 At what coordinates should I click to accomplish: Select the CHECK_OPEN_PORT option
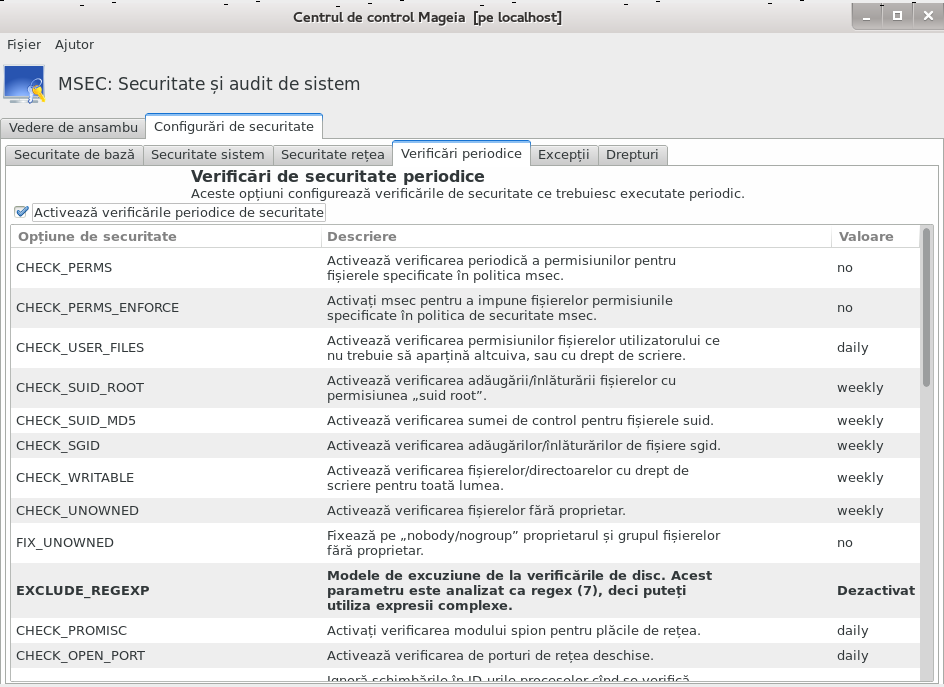(465, 656)
